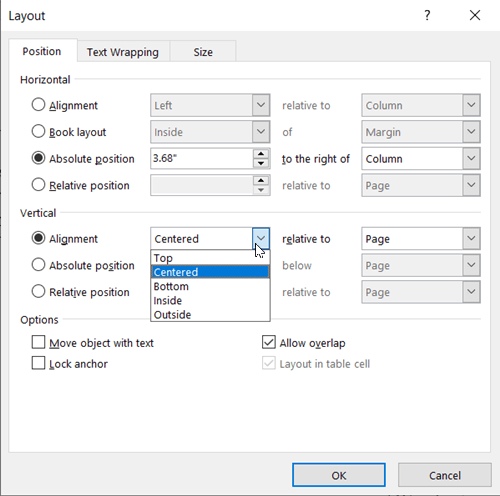Viewport: 500px width, 496px height.
Task: Pick Inside from the vertical alignment list
Action: pyautogui.click(x=210, y=301)
